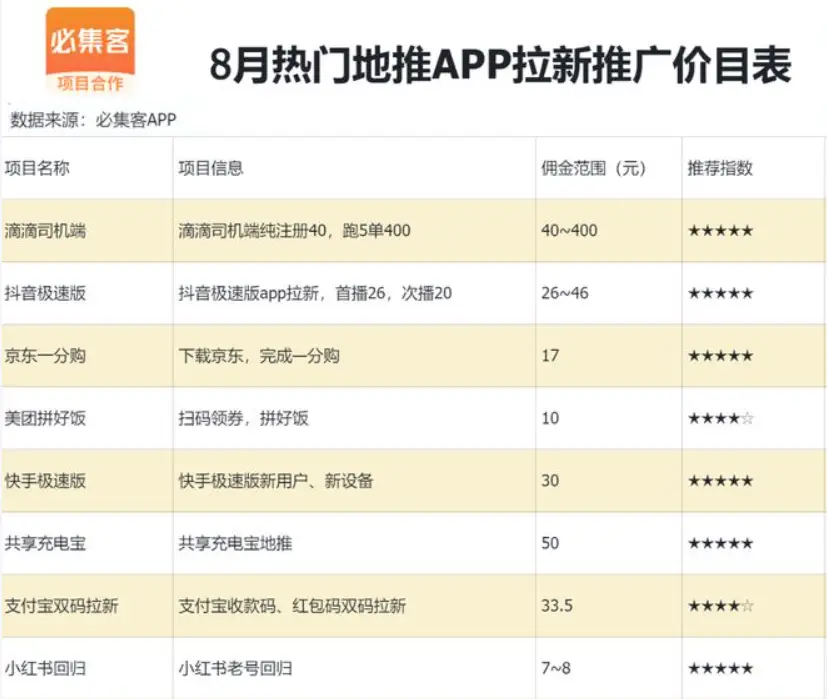827x699 pixels.
Task: Click the 40~400 commission value
Action: click(x=569, y=231)
